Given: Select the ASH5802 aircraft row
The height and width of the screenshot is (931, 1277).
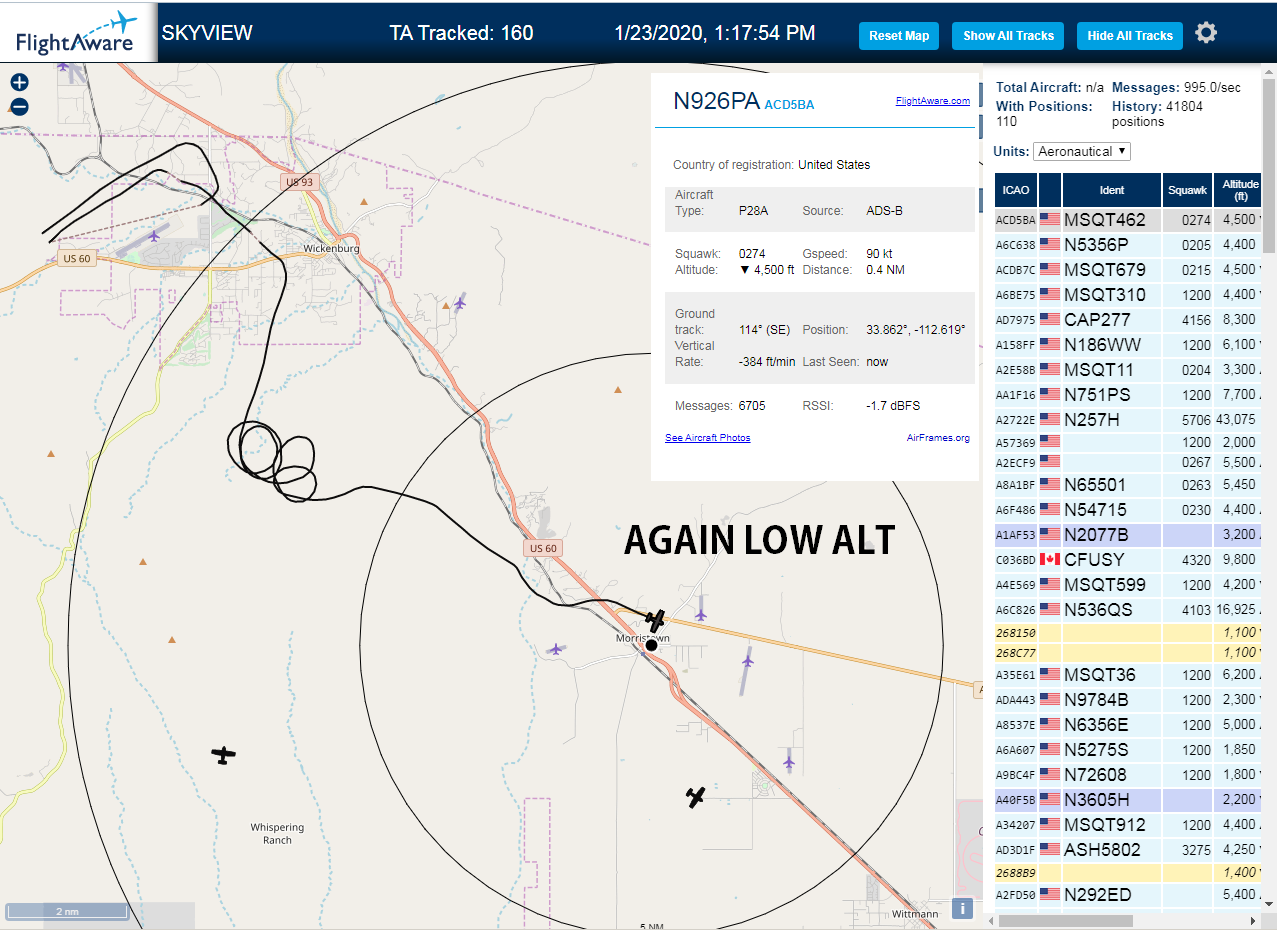Looking at the screenshot, I should tap(1128, 850).
